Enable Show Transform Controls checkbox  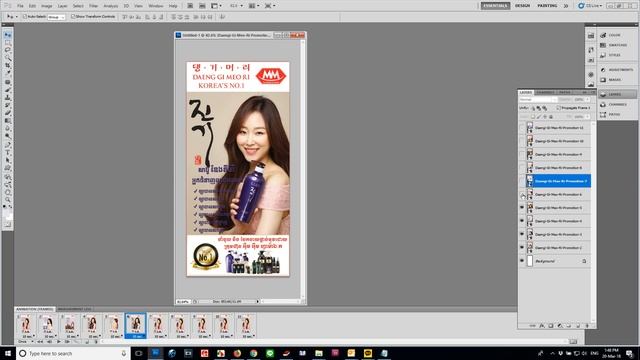pos(73,17)
